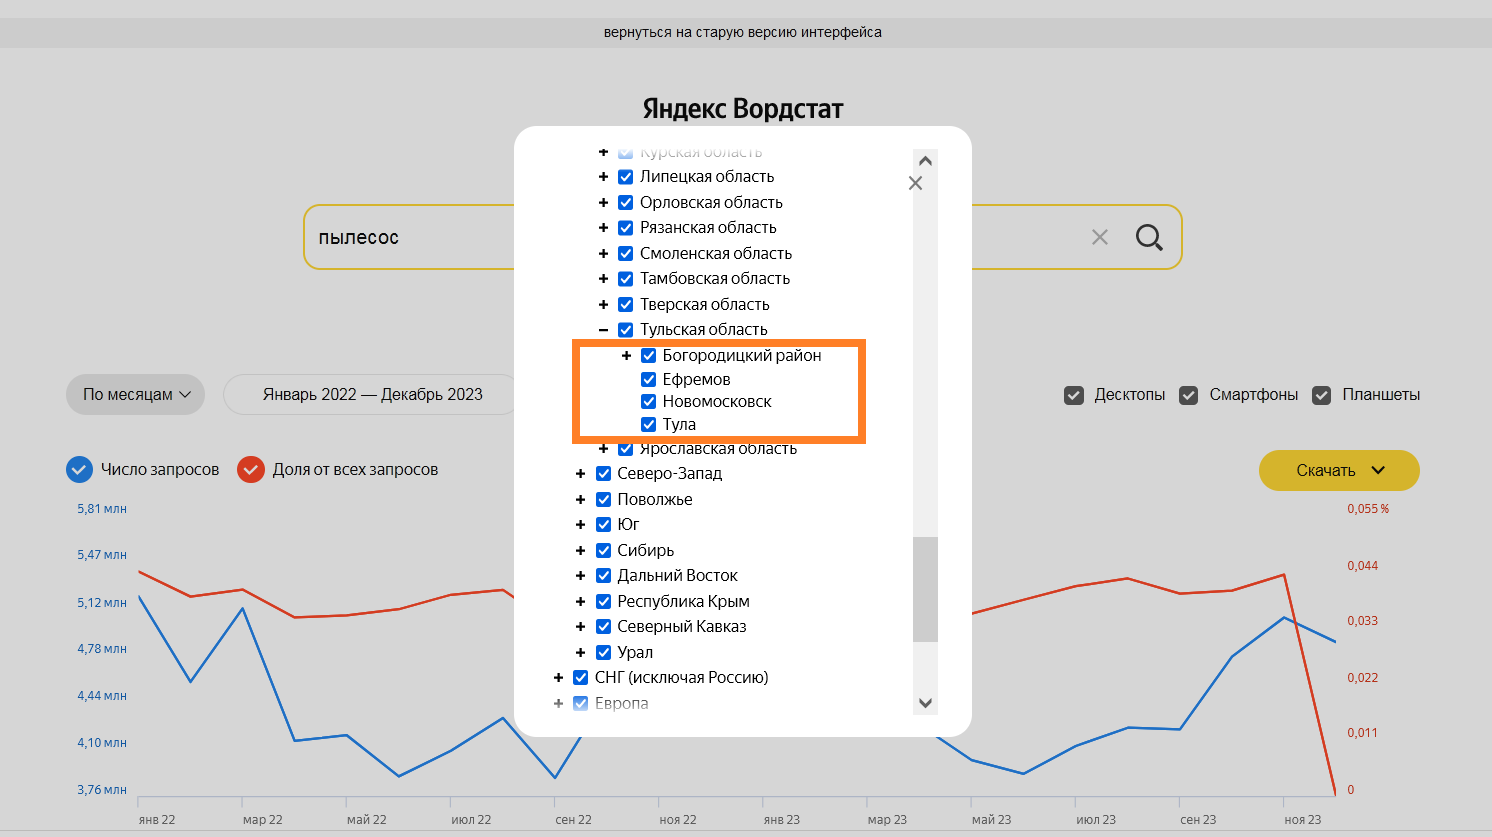Uncheck Поволжье checkbox
The width and height of the screenshot is (1492, 837).
click(x=603, y=499)
